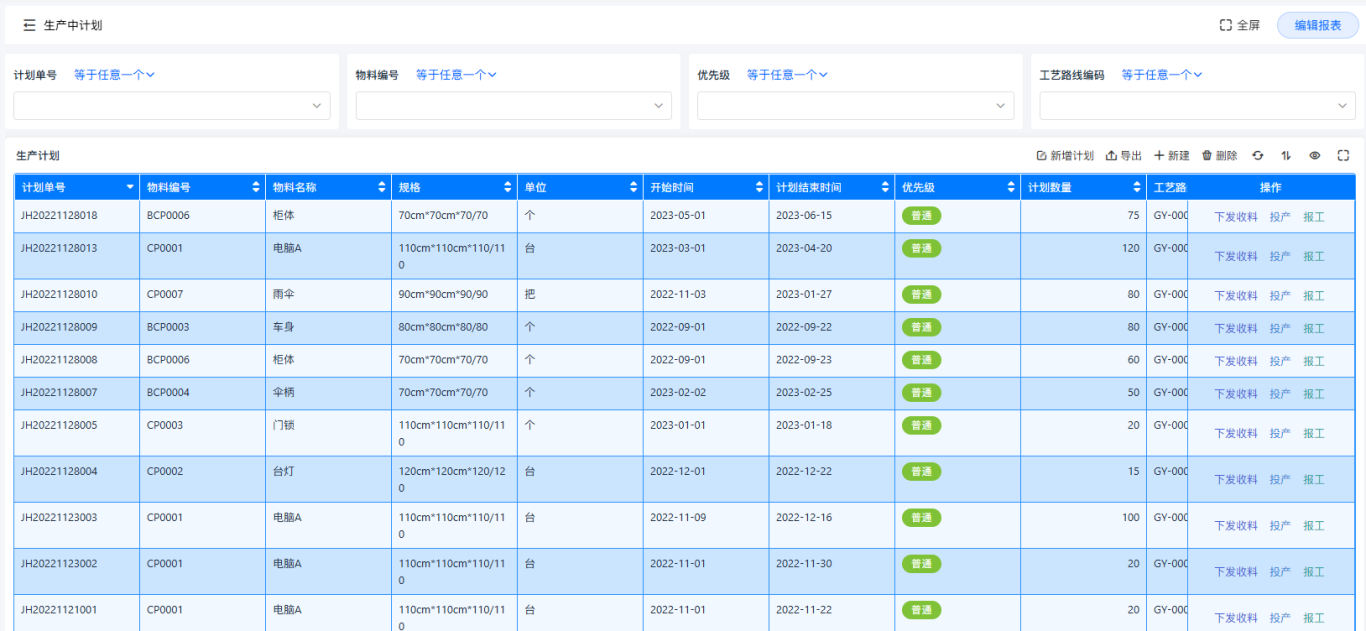Viewport: 1366px width, 631px height.
Task: Open 优先级 filter condition 等于任意一个
Action: pyautogui.click(x=787, y=75)
